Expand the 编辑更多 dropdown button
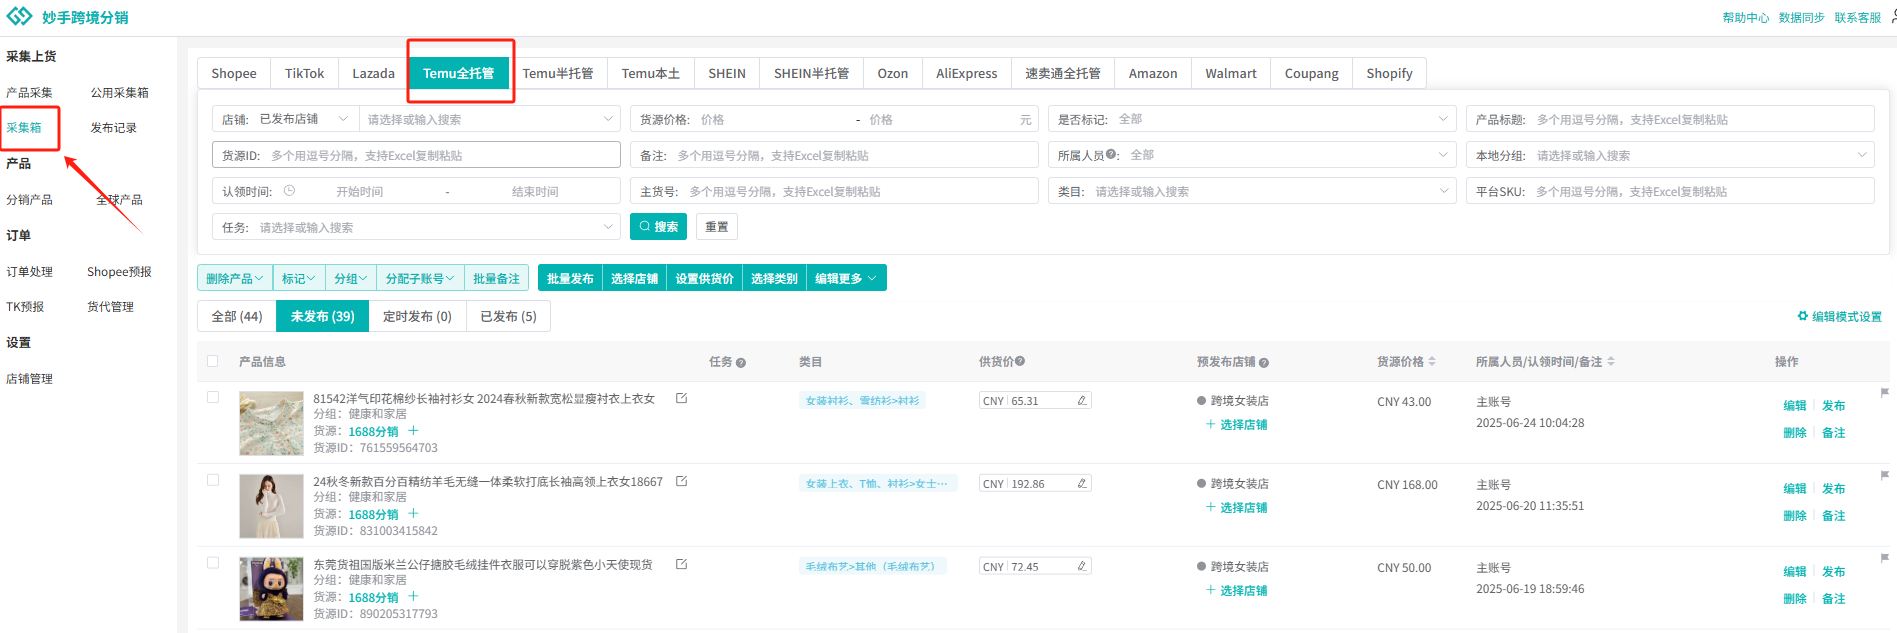Viewport: 1897px width, 633px height. [846, 278]
